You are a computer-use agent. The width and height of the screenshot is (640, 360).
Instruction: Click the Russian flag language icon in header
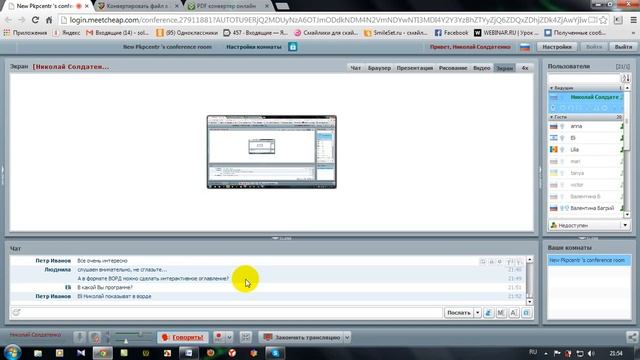pyautogui.click(x=525, y=47)
